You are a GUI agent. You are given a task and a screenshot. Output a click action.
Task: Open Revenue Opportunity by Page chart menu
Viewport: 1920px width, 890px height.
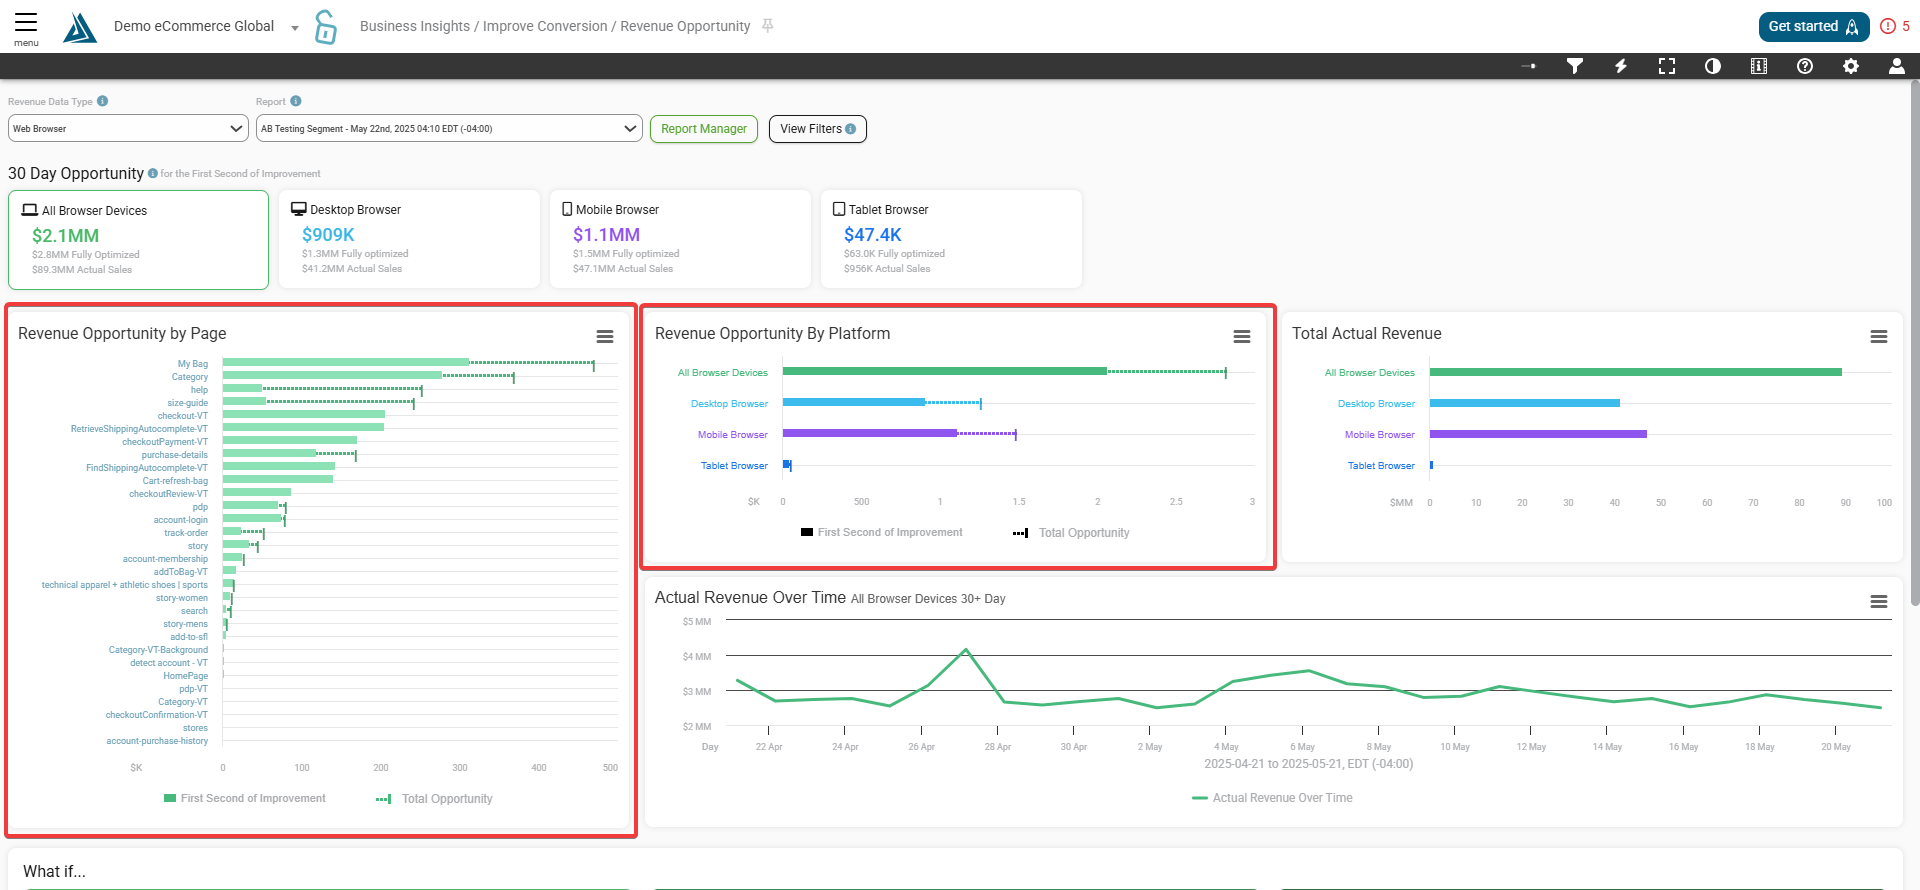(x=605, y=337)
